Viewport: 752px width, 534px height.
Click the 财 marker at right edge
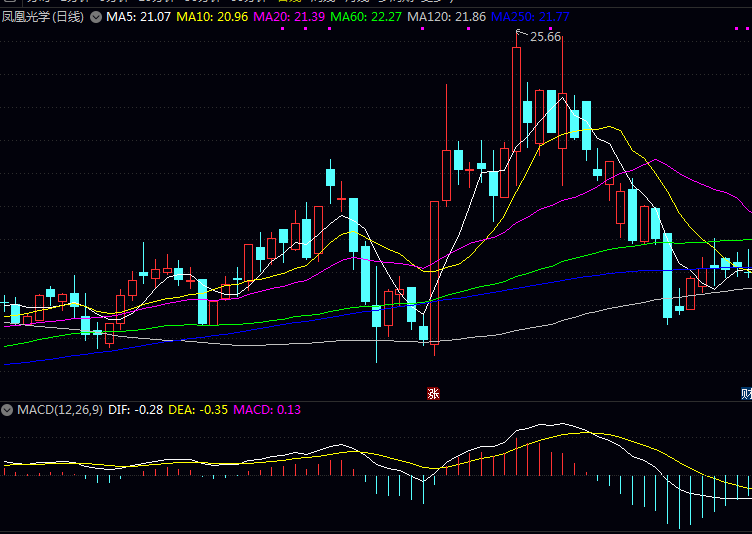click(x=747, y=393)
